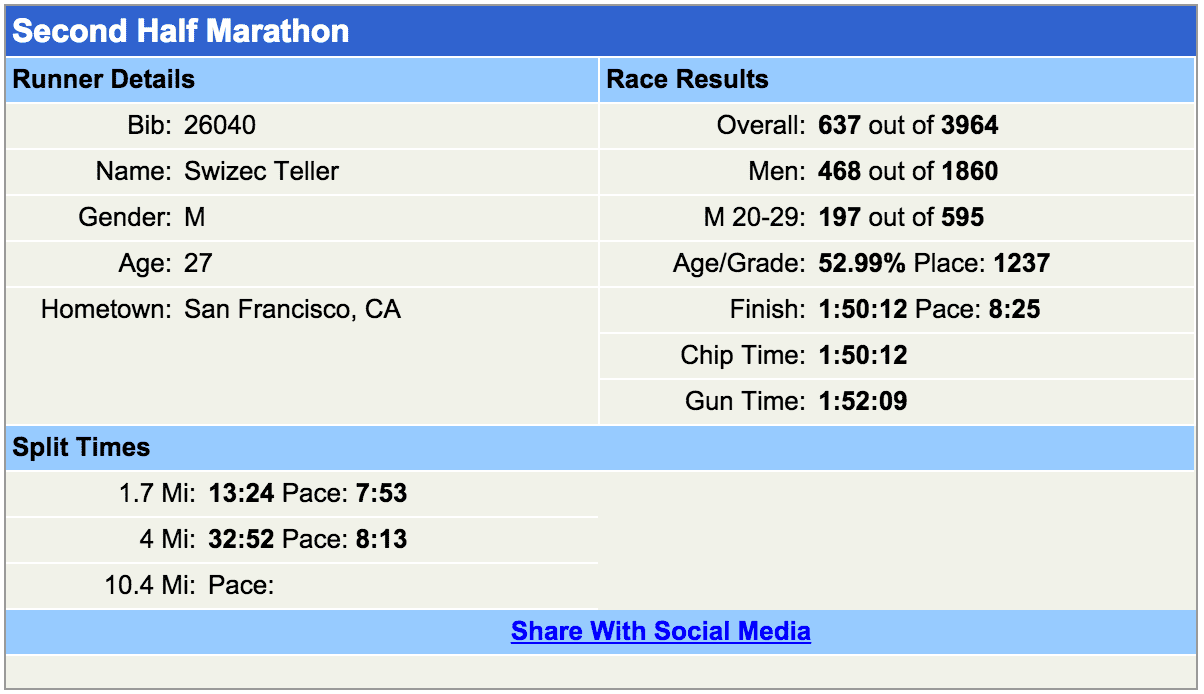Click the Finish time 1:50:12 row
The height and width of the screenshot is (694, 1204).
[x=862, y=309]
